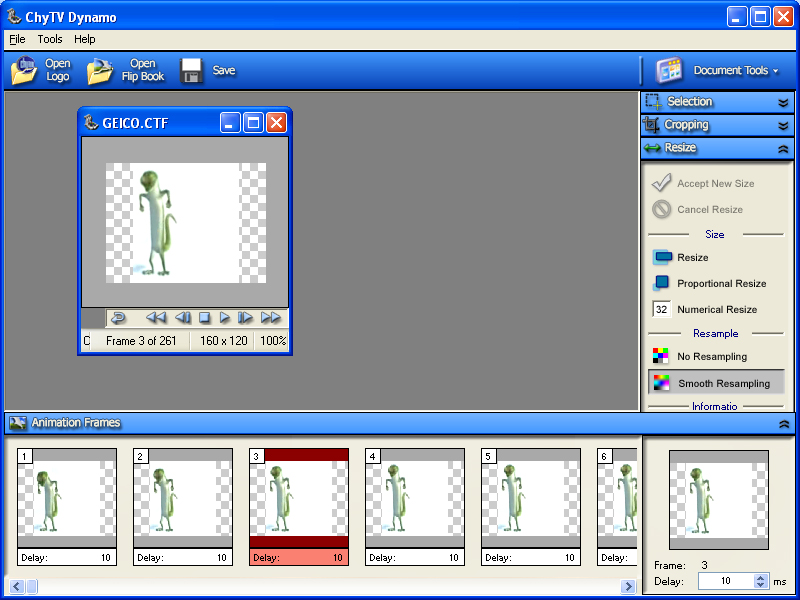800x600 pixels.
Task: Click the Proportional Resize label
Action: [x=721, y=283]
